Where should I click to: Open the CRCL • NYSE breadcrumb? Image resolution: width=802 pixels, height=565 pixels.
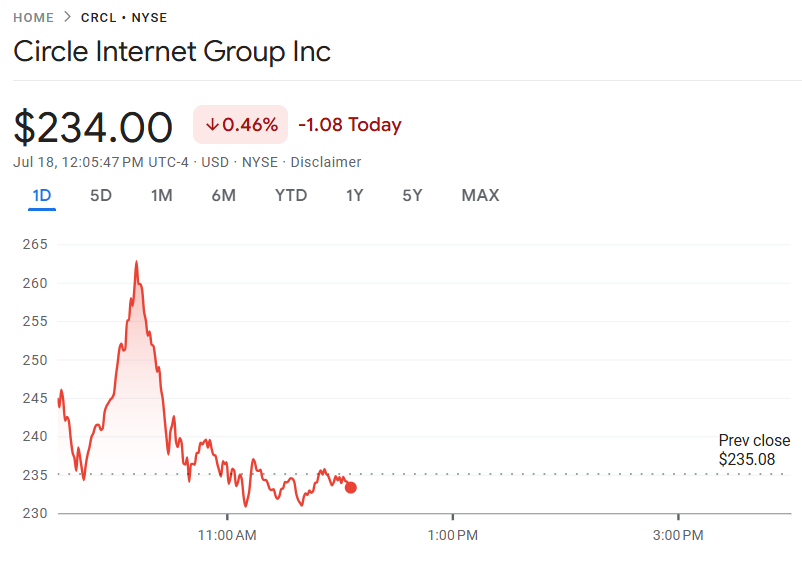click(124, 17)
